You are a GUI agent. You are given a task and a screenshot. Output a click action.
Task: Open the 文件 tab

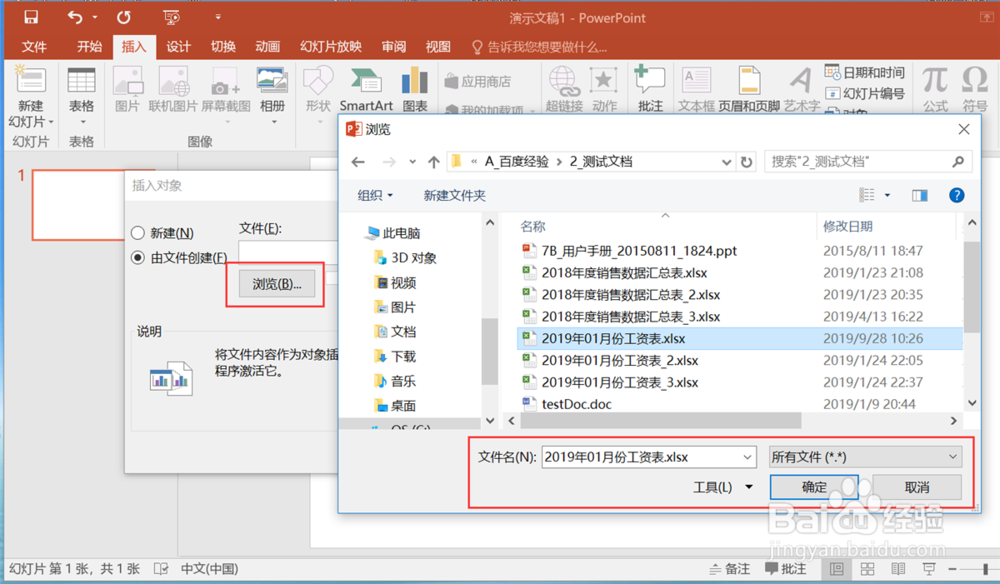point(34,47)
